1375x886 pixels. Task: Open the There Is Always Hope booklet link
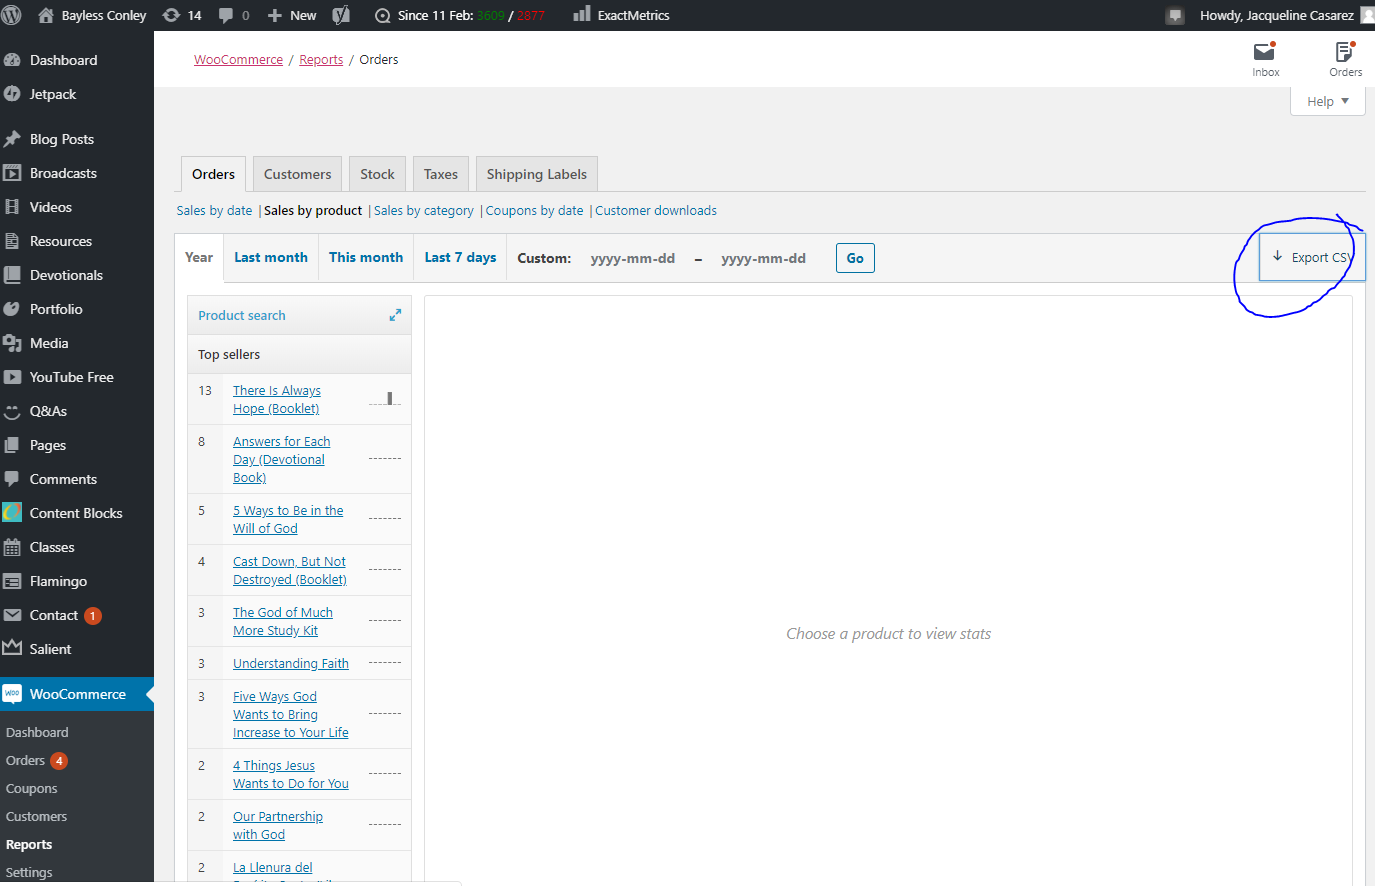[277, 399]
